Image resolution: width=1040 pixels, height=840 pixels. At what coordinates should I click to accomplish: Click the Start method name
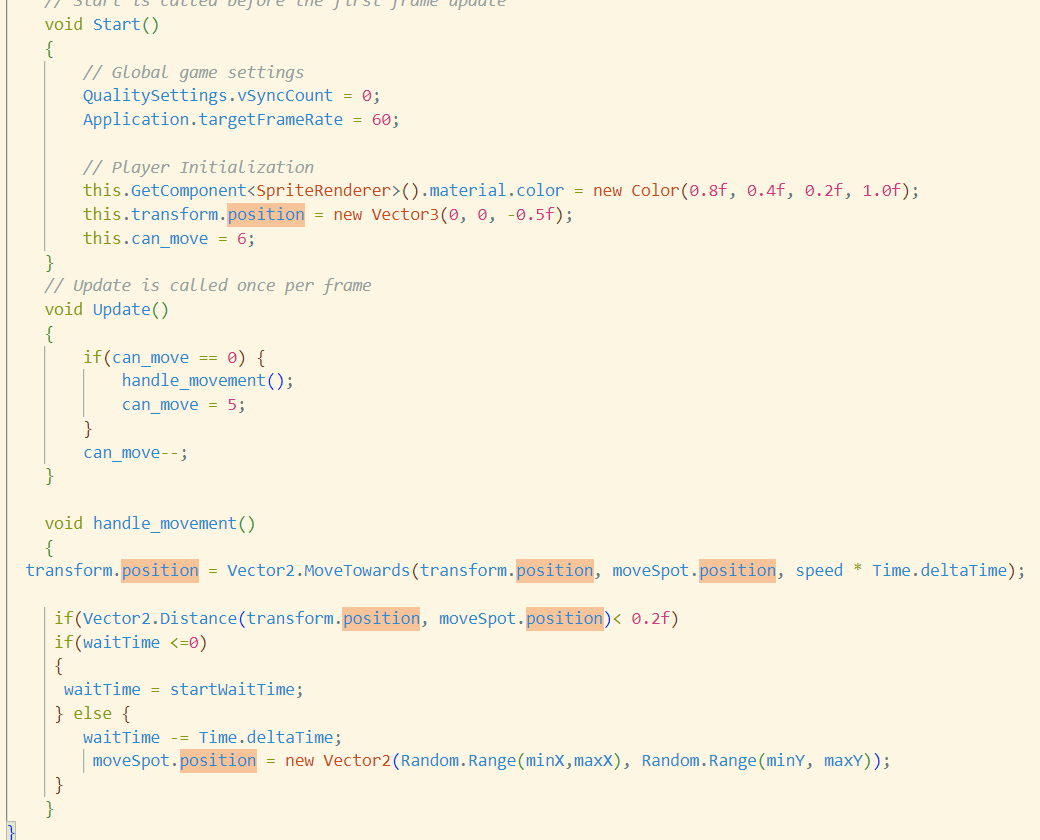coord(115,24)
